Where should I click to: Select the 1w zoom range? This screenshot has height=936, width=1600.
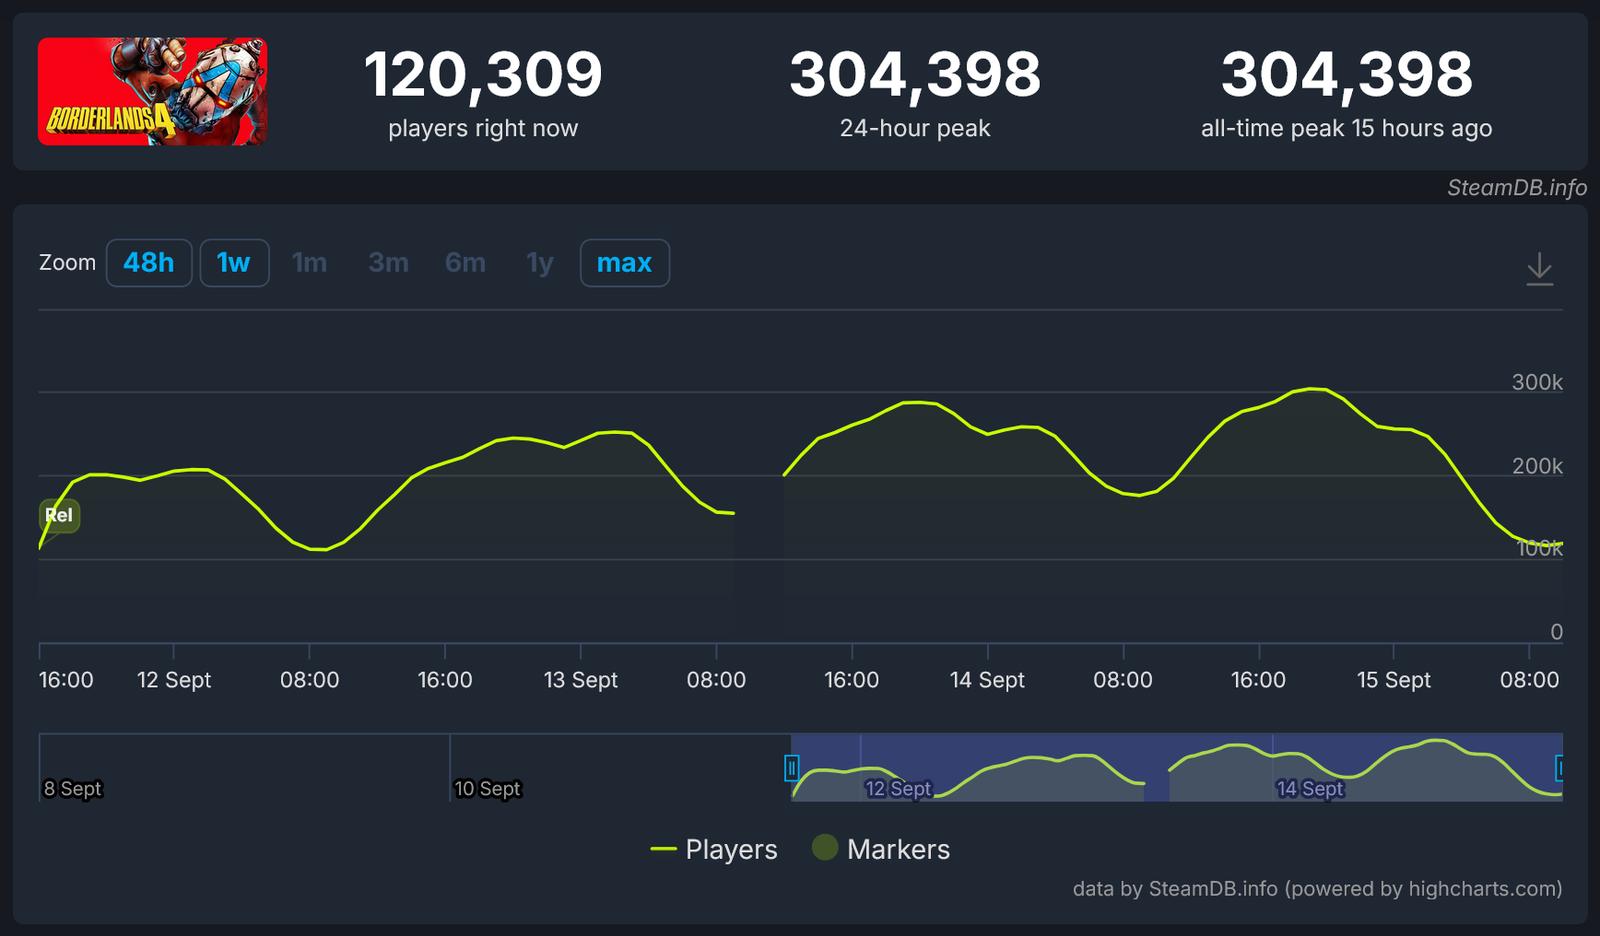[234, 263]
